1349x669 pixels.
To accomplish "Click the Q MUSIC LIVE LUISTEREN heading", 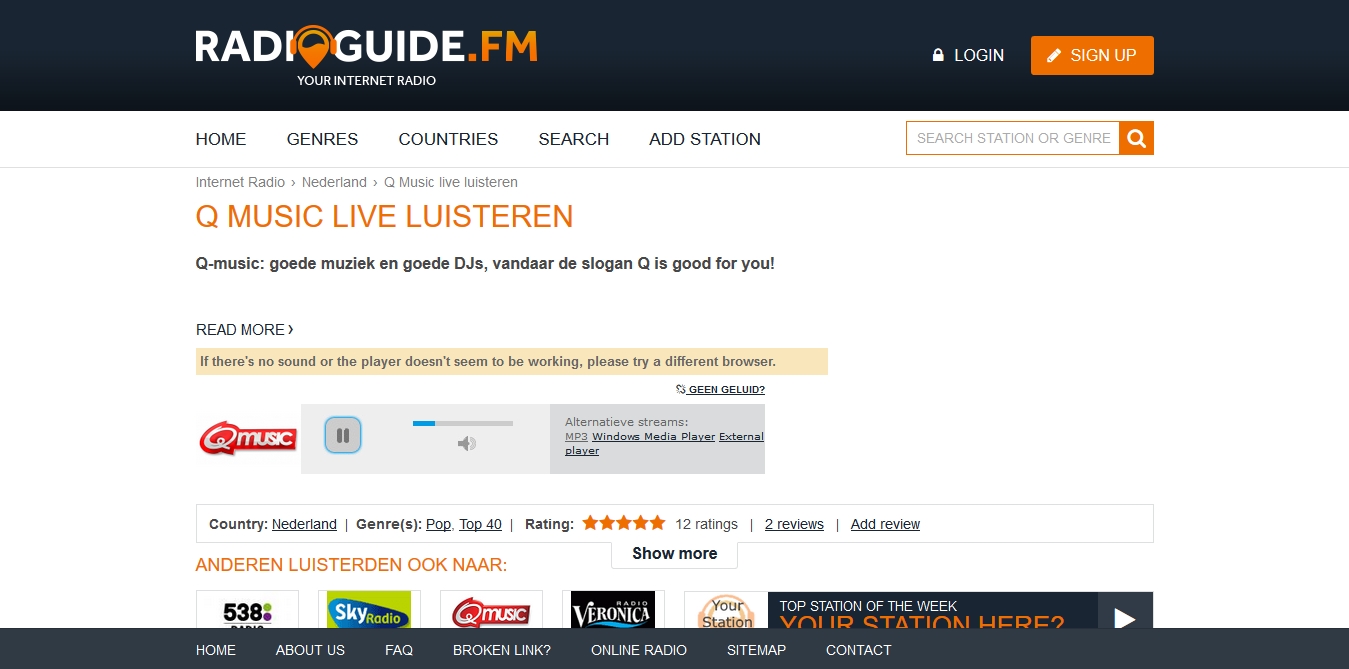I will [x=384, y=217].
